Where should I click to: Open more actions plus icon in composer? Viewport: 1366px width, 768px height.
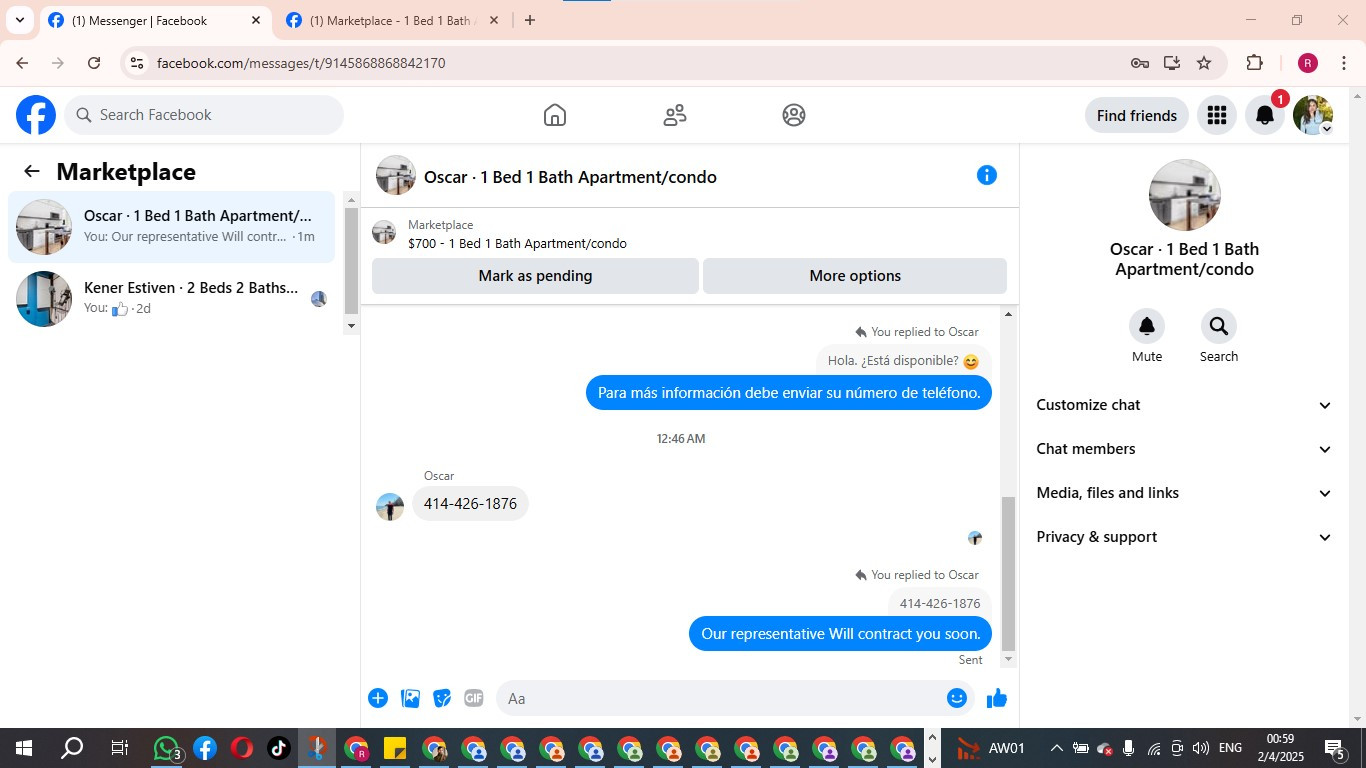tap(378, 698)
